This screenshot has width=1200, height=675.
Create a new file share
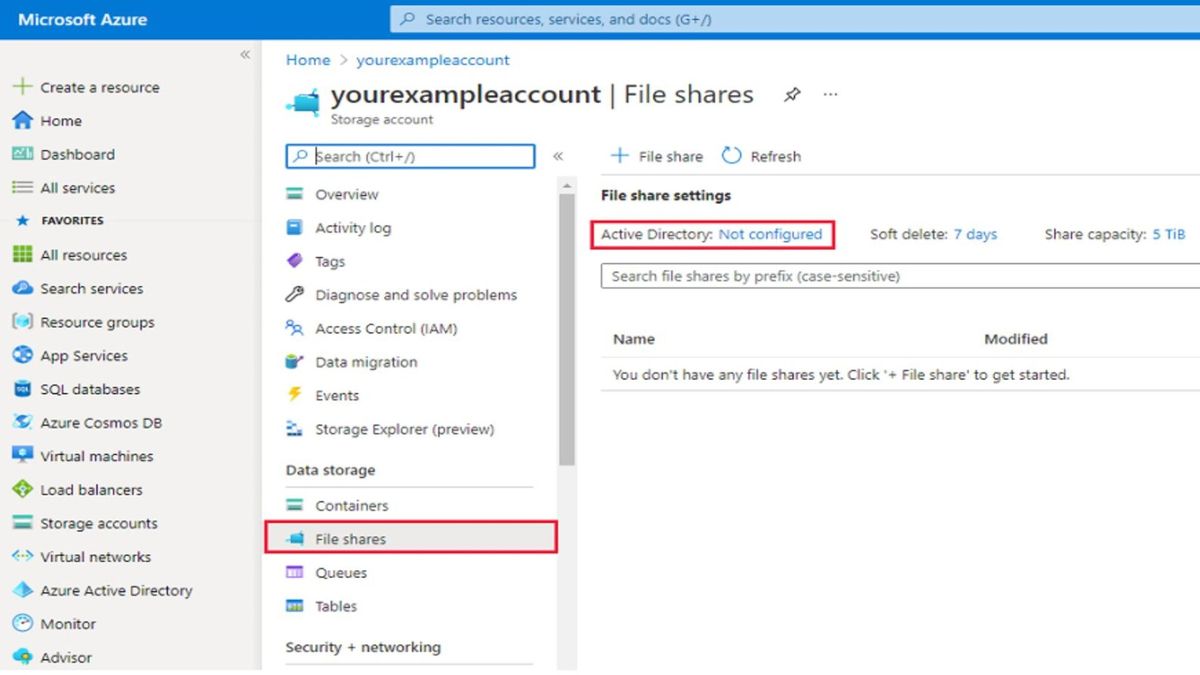pos(656,156)
